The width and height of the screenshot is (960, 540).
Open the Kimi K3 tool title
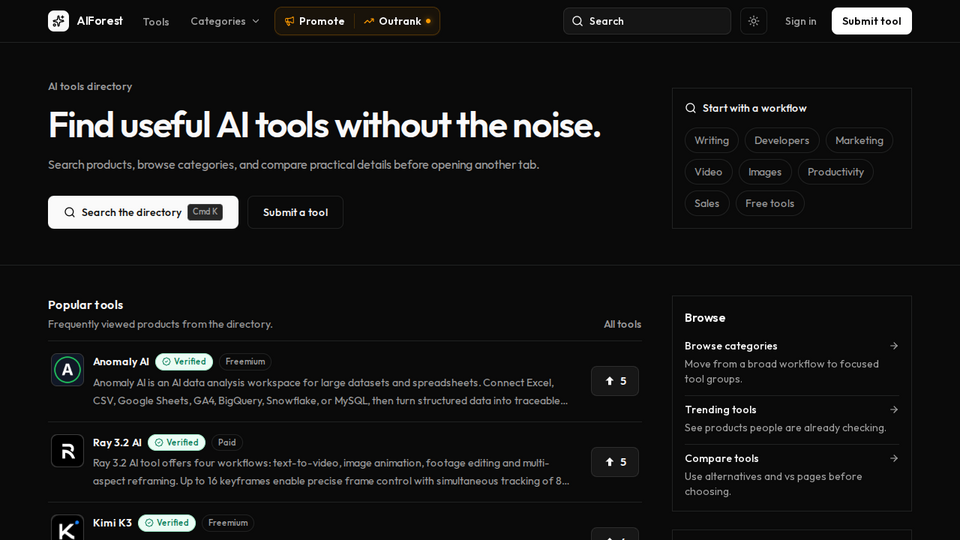(x=112, y=523)
